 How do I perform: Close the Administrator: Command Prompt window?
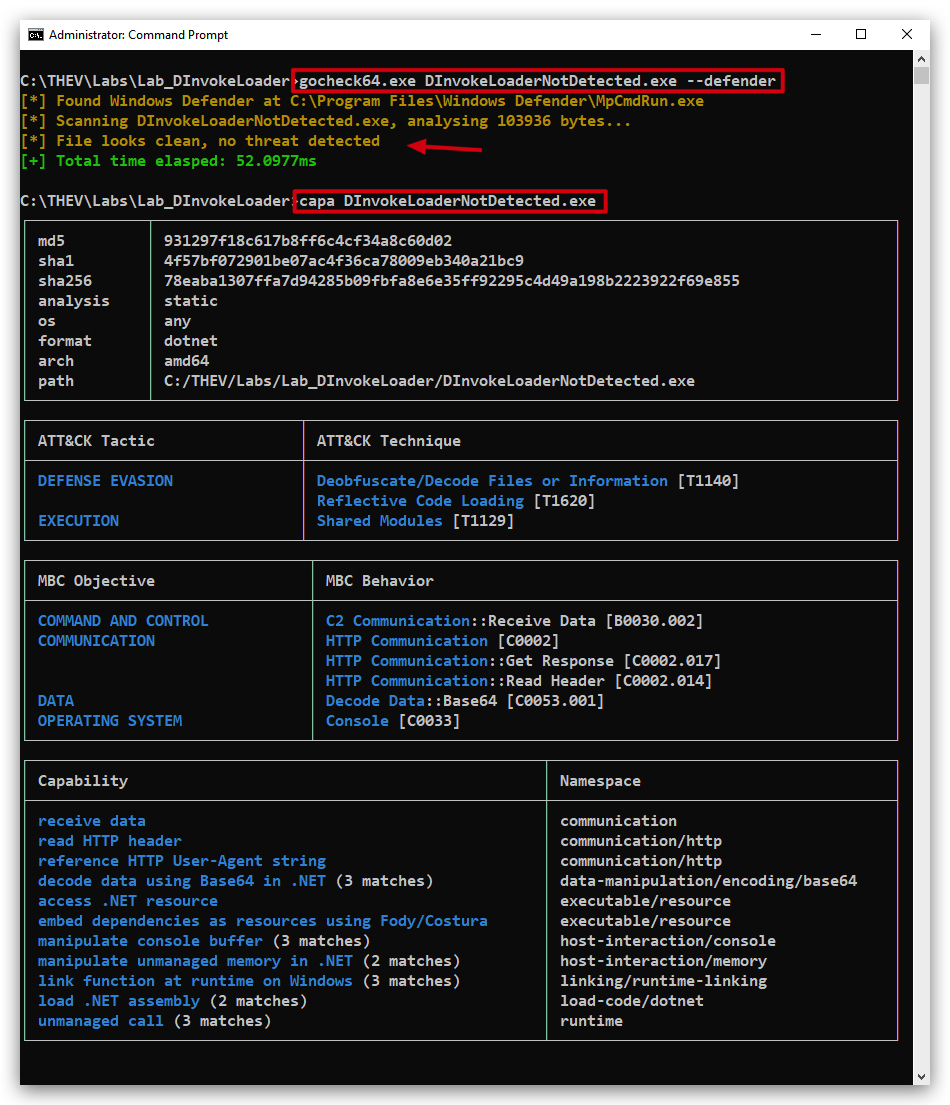coord(907,35)
